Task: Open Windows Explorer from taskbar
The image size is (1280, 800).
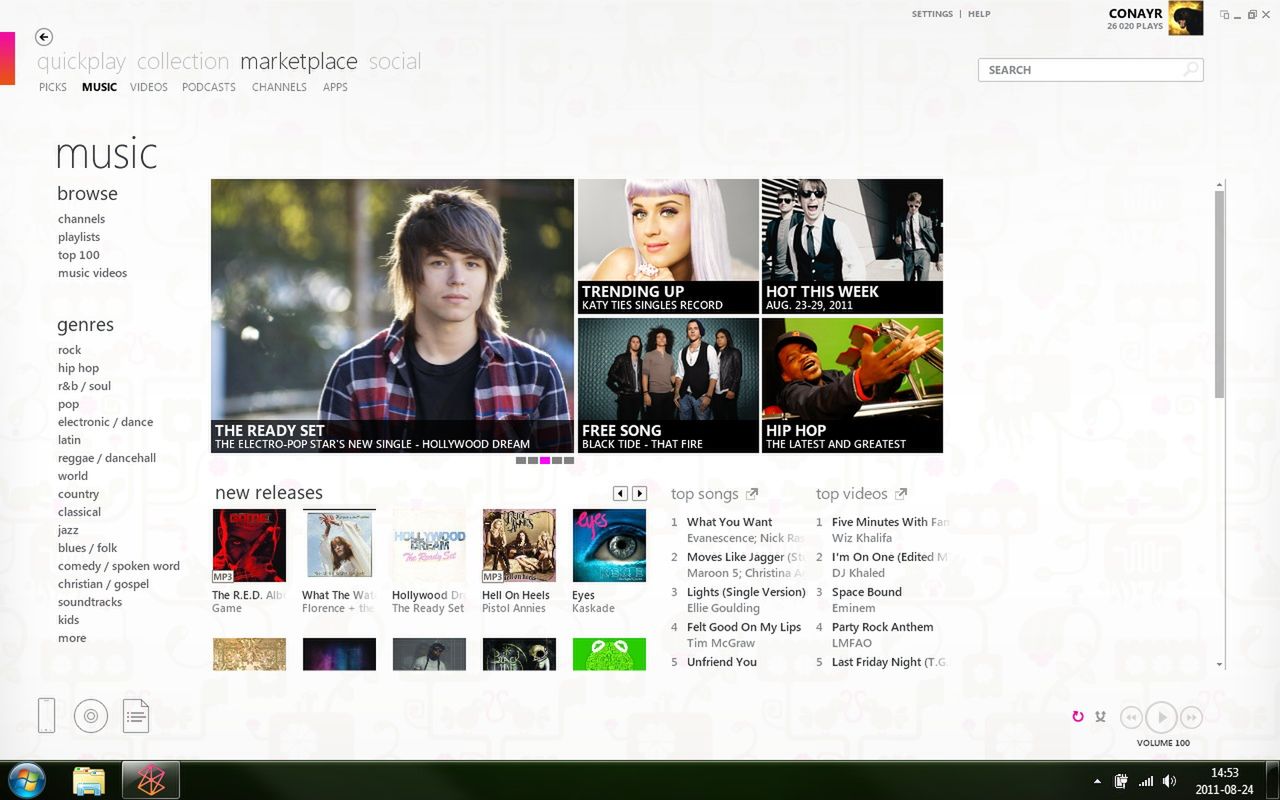Action: [x=89, y=780]
